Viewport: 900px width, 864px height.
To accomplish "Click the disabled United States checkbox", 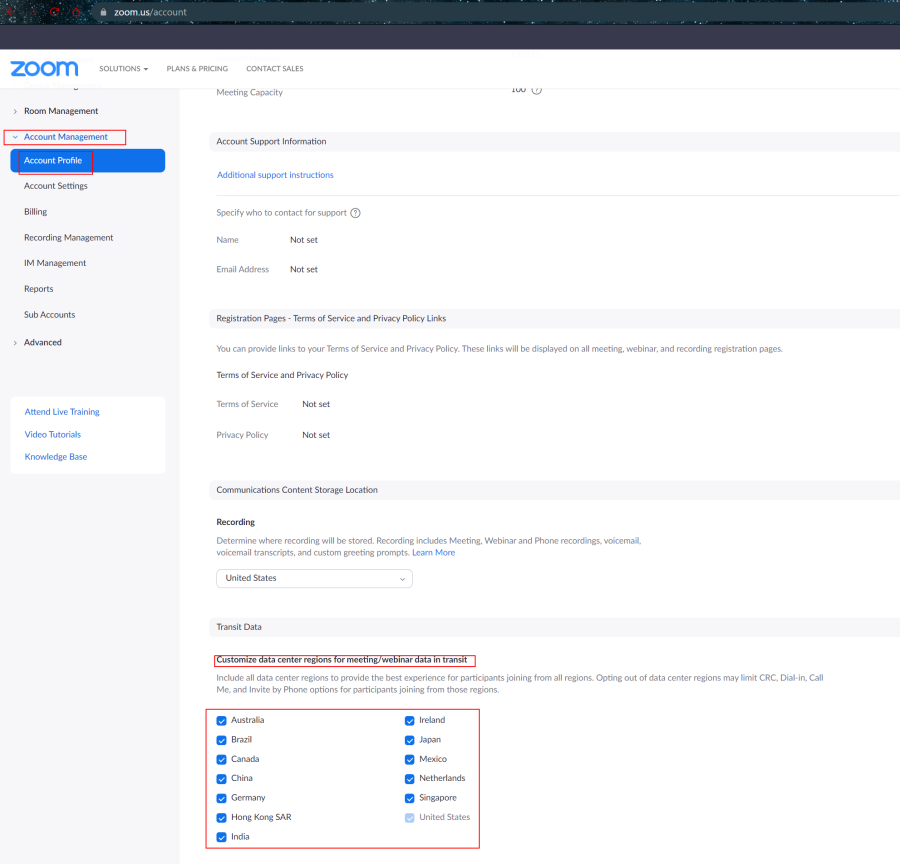I will click(410, 818).
